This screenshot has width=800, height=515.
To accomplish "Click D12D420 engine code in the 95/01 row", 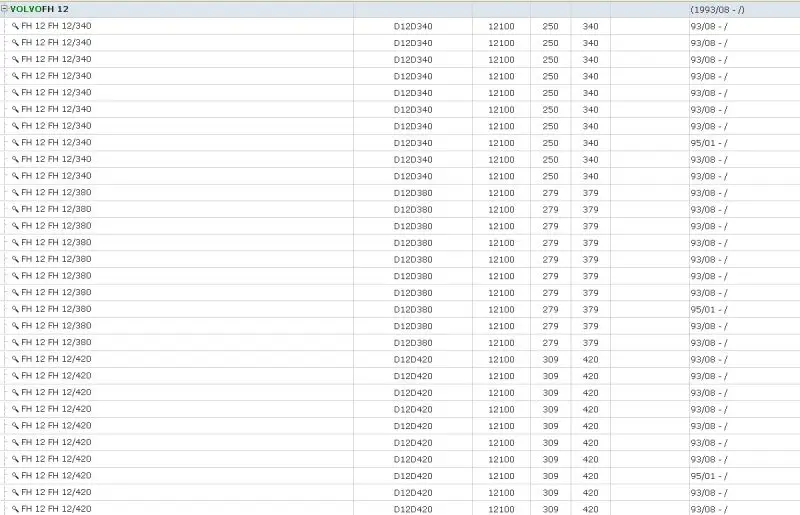I will click(413, 476).
